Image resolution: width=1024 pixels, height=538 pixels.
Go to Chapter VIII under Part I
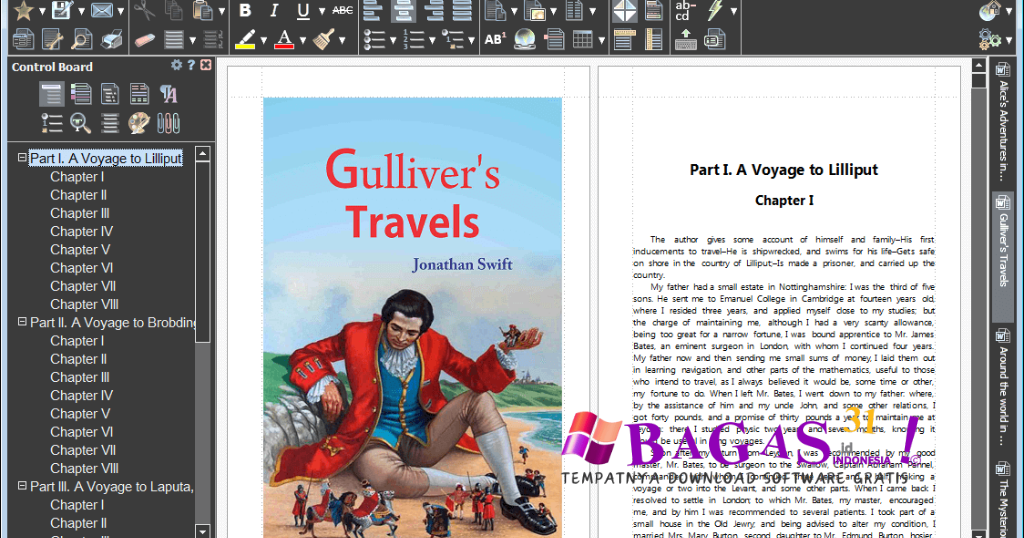(84, 304)
